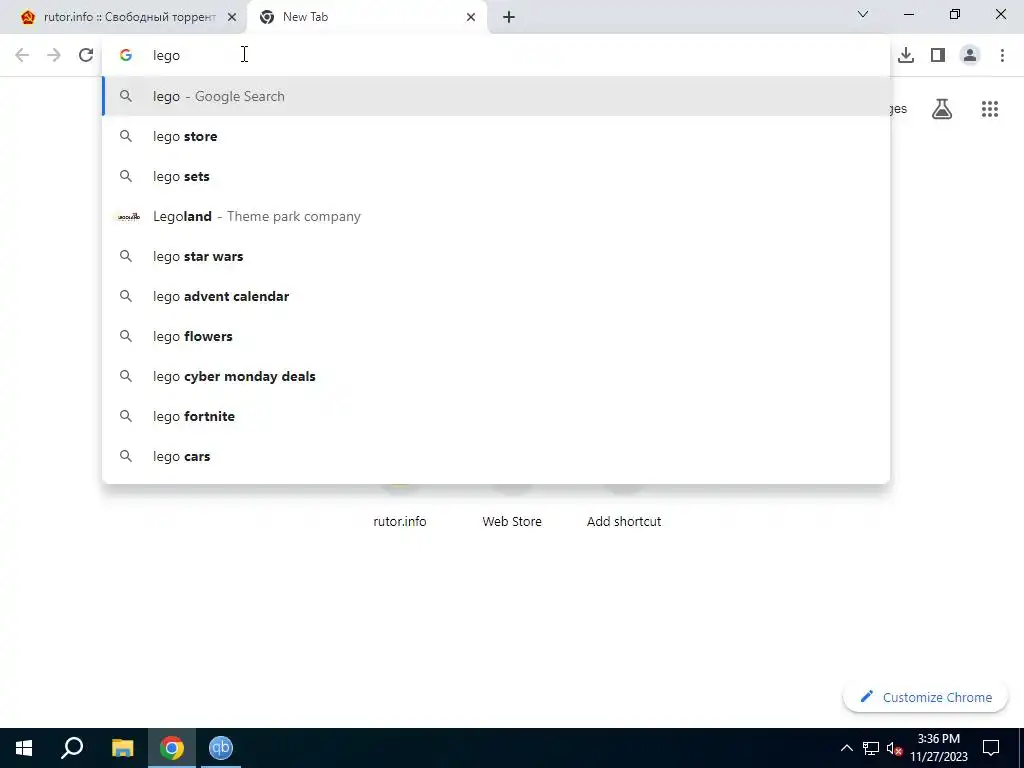Click the network status tray icon
The width and height of the screenshot is (1024, 768).
(x=871, y=748)
